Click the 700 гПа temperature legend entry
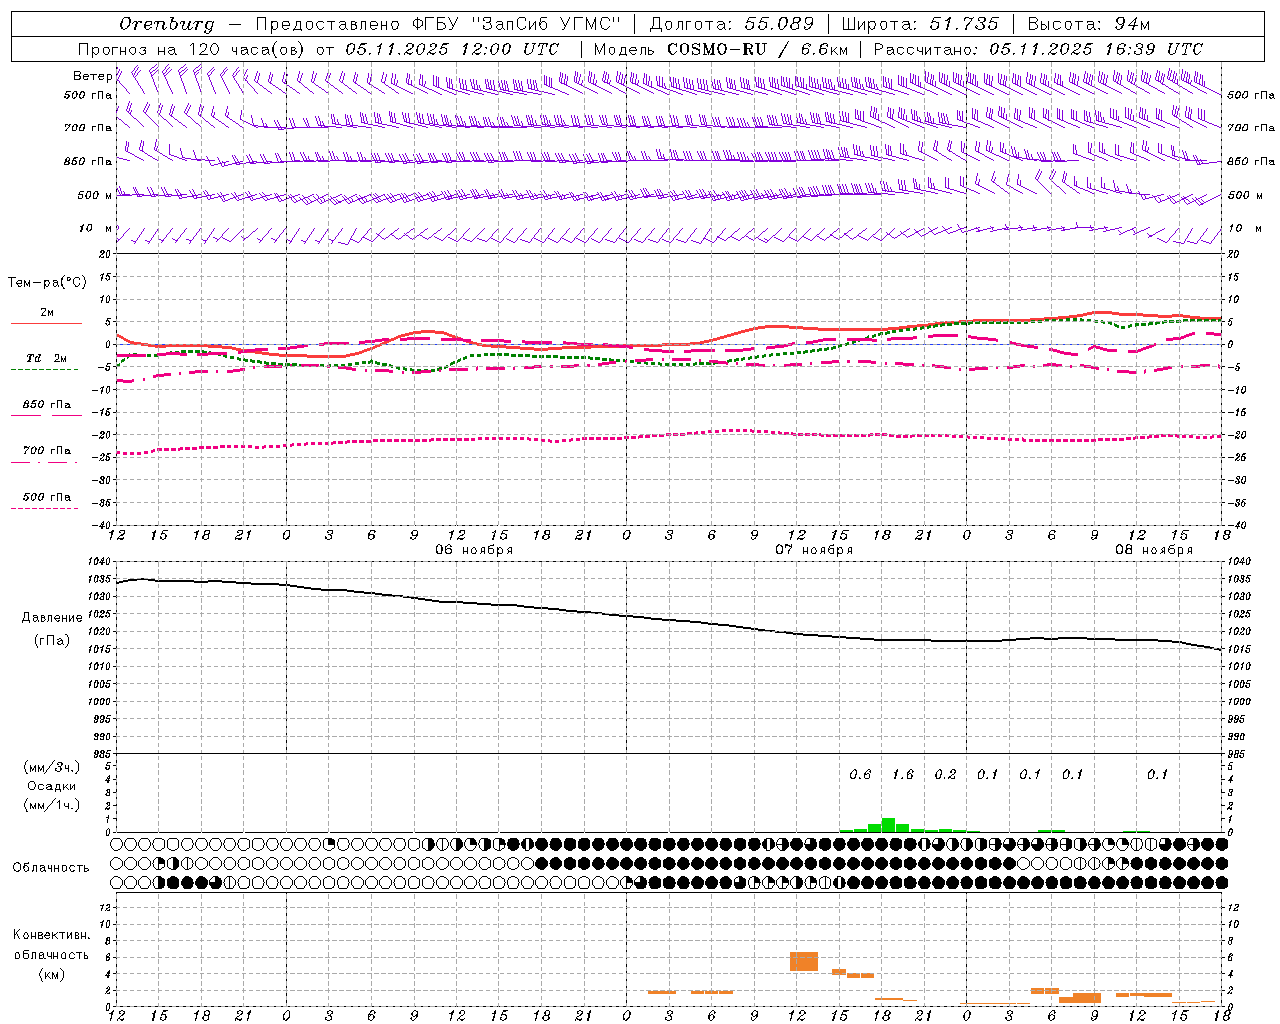Image resolution: width=1280 pixels, height=1024 pixels. point(46,453)
